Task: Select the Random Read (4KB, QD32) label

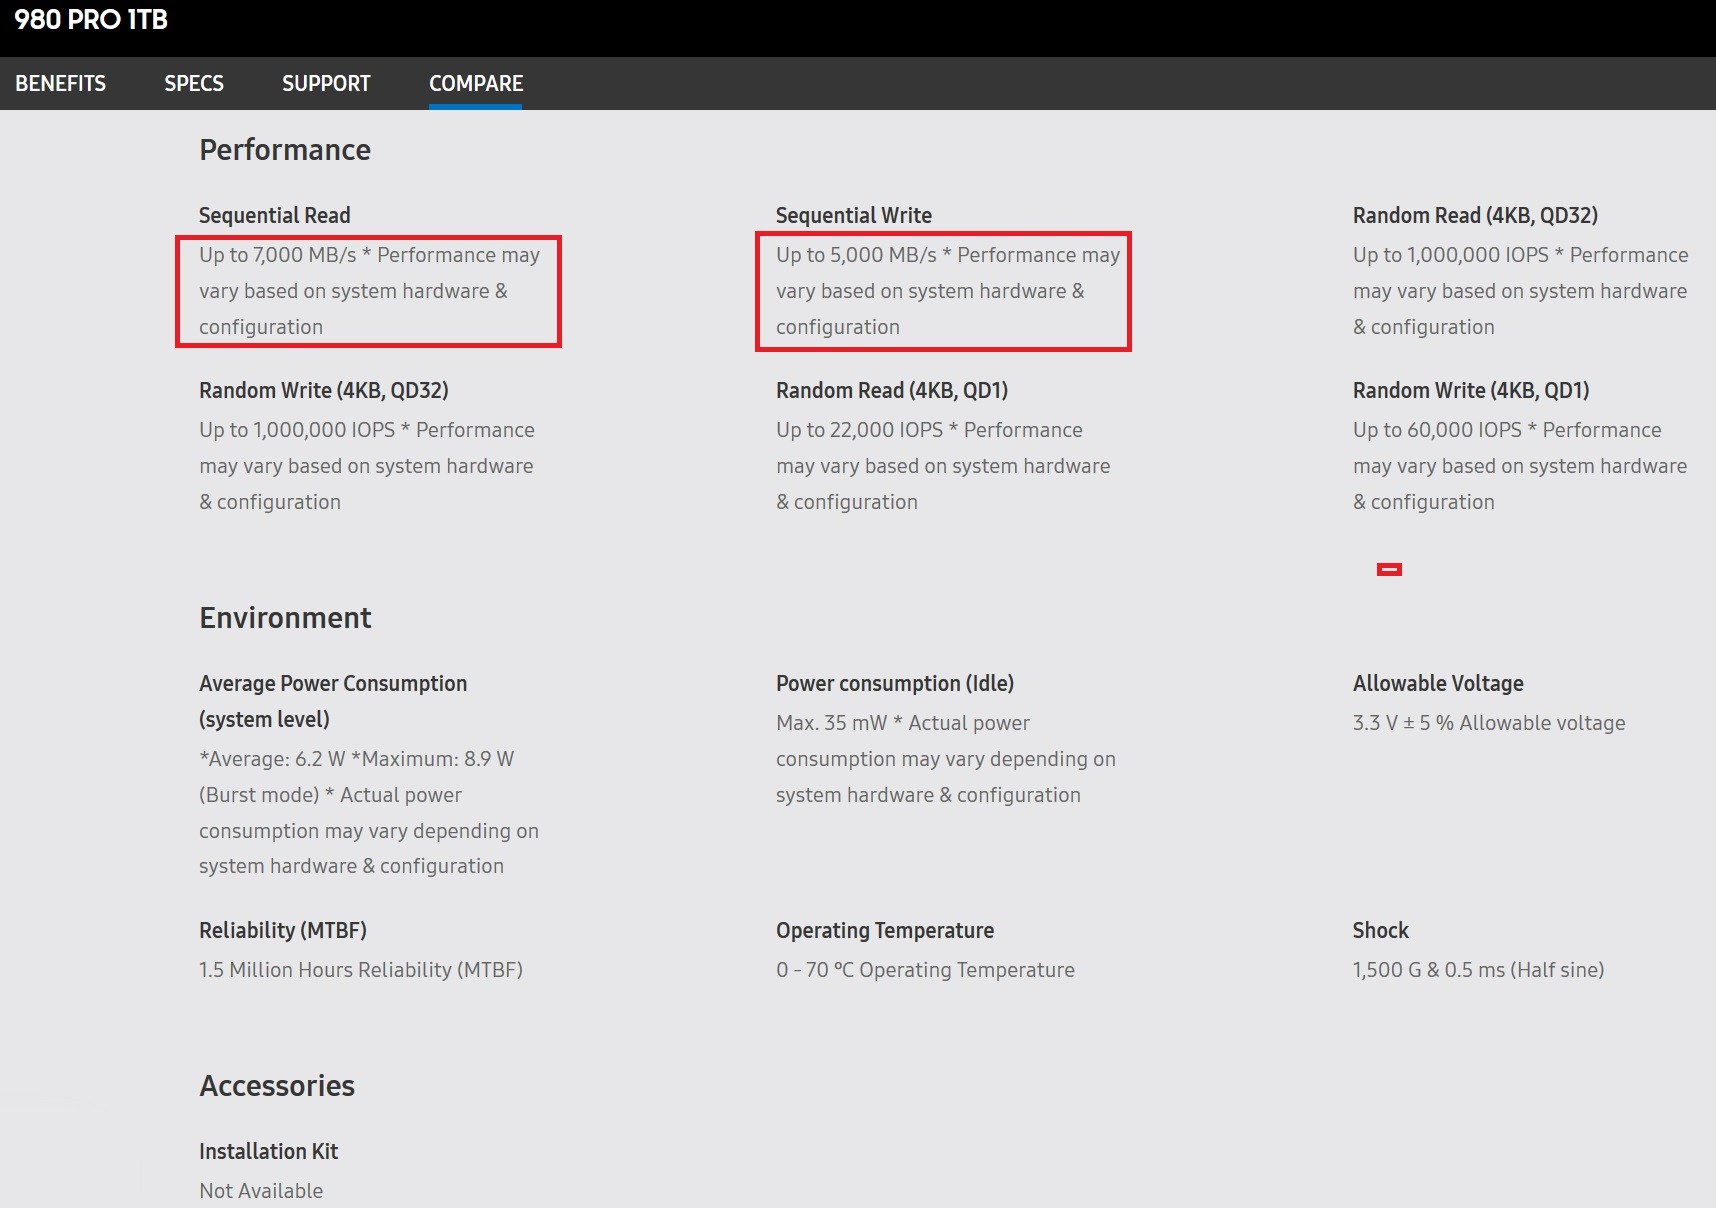Action: click(x=1475, y=215)
